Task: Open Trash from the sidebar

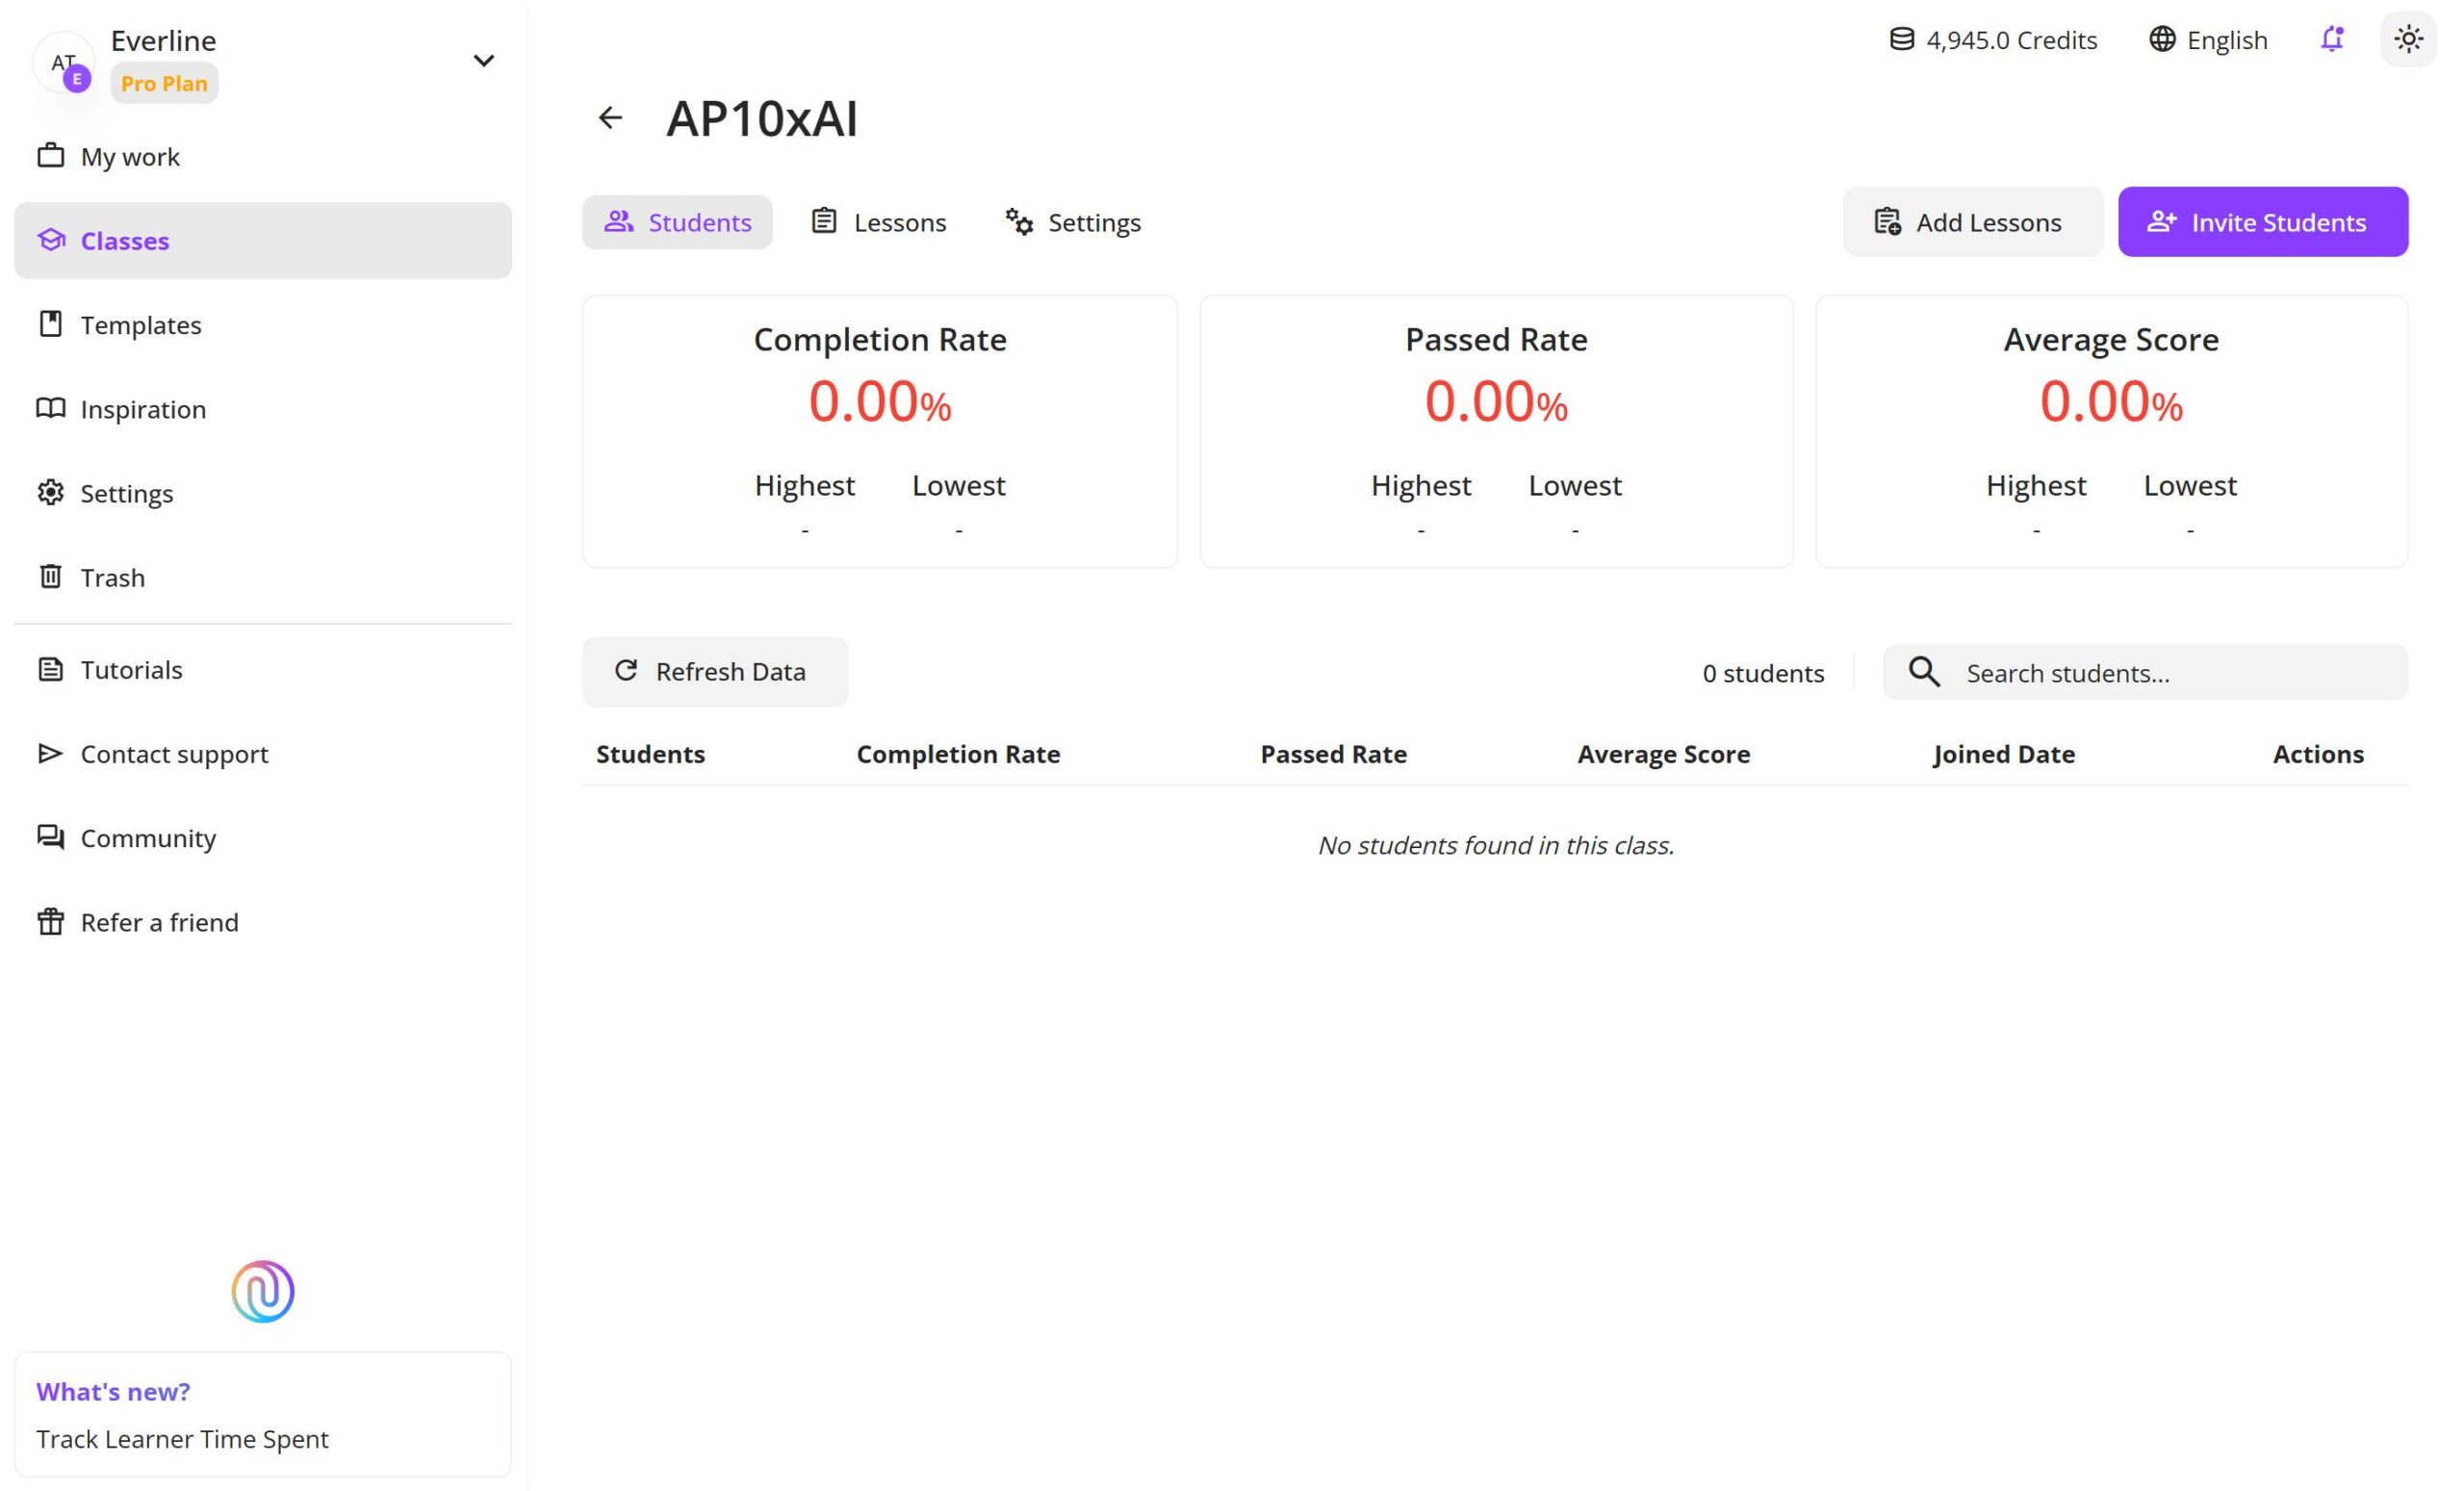Action: tap(112, 577)
